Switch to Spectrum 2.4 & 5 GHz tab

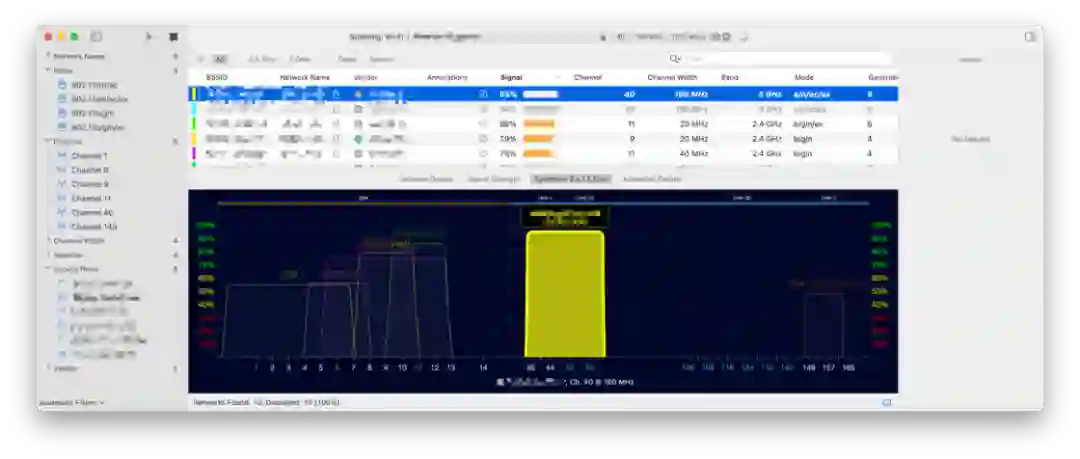click(x=571, y=179)
